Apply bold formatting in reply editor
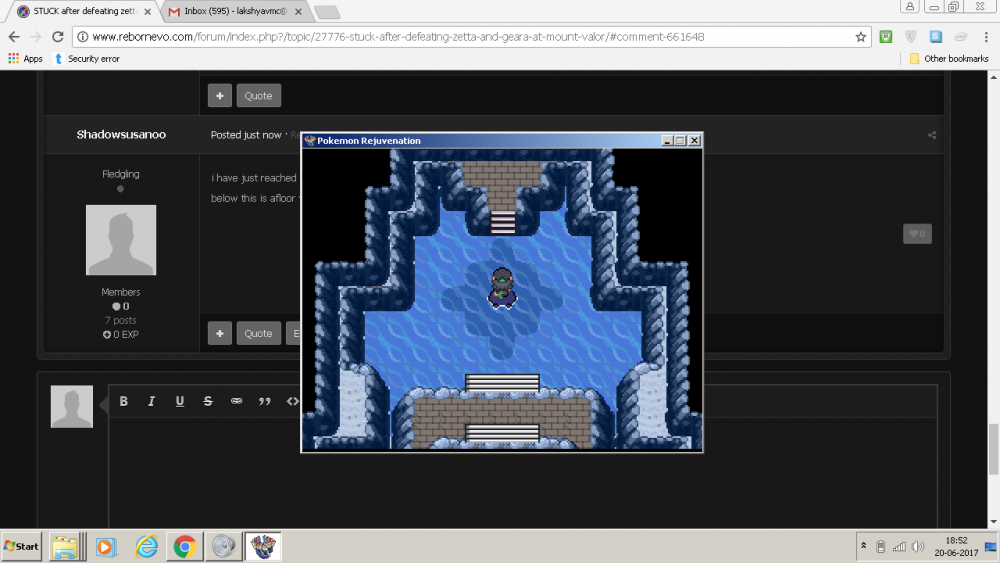 [124, 401]
